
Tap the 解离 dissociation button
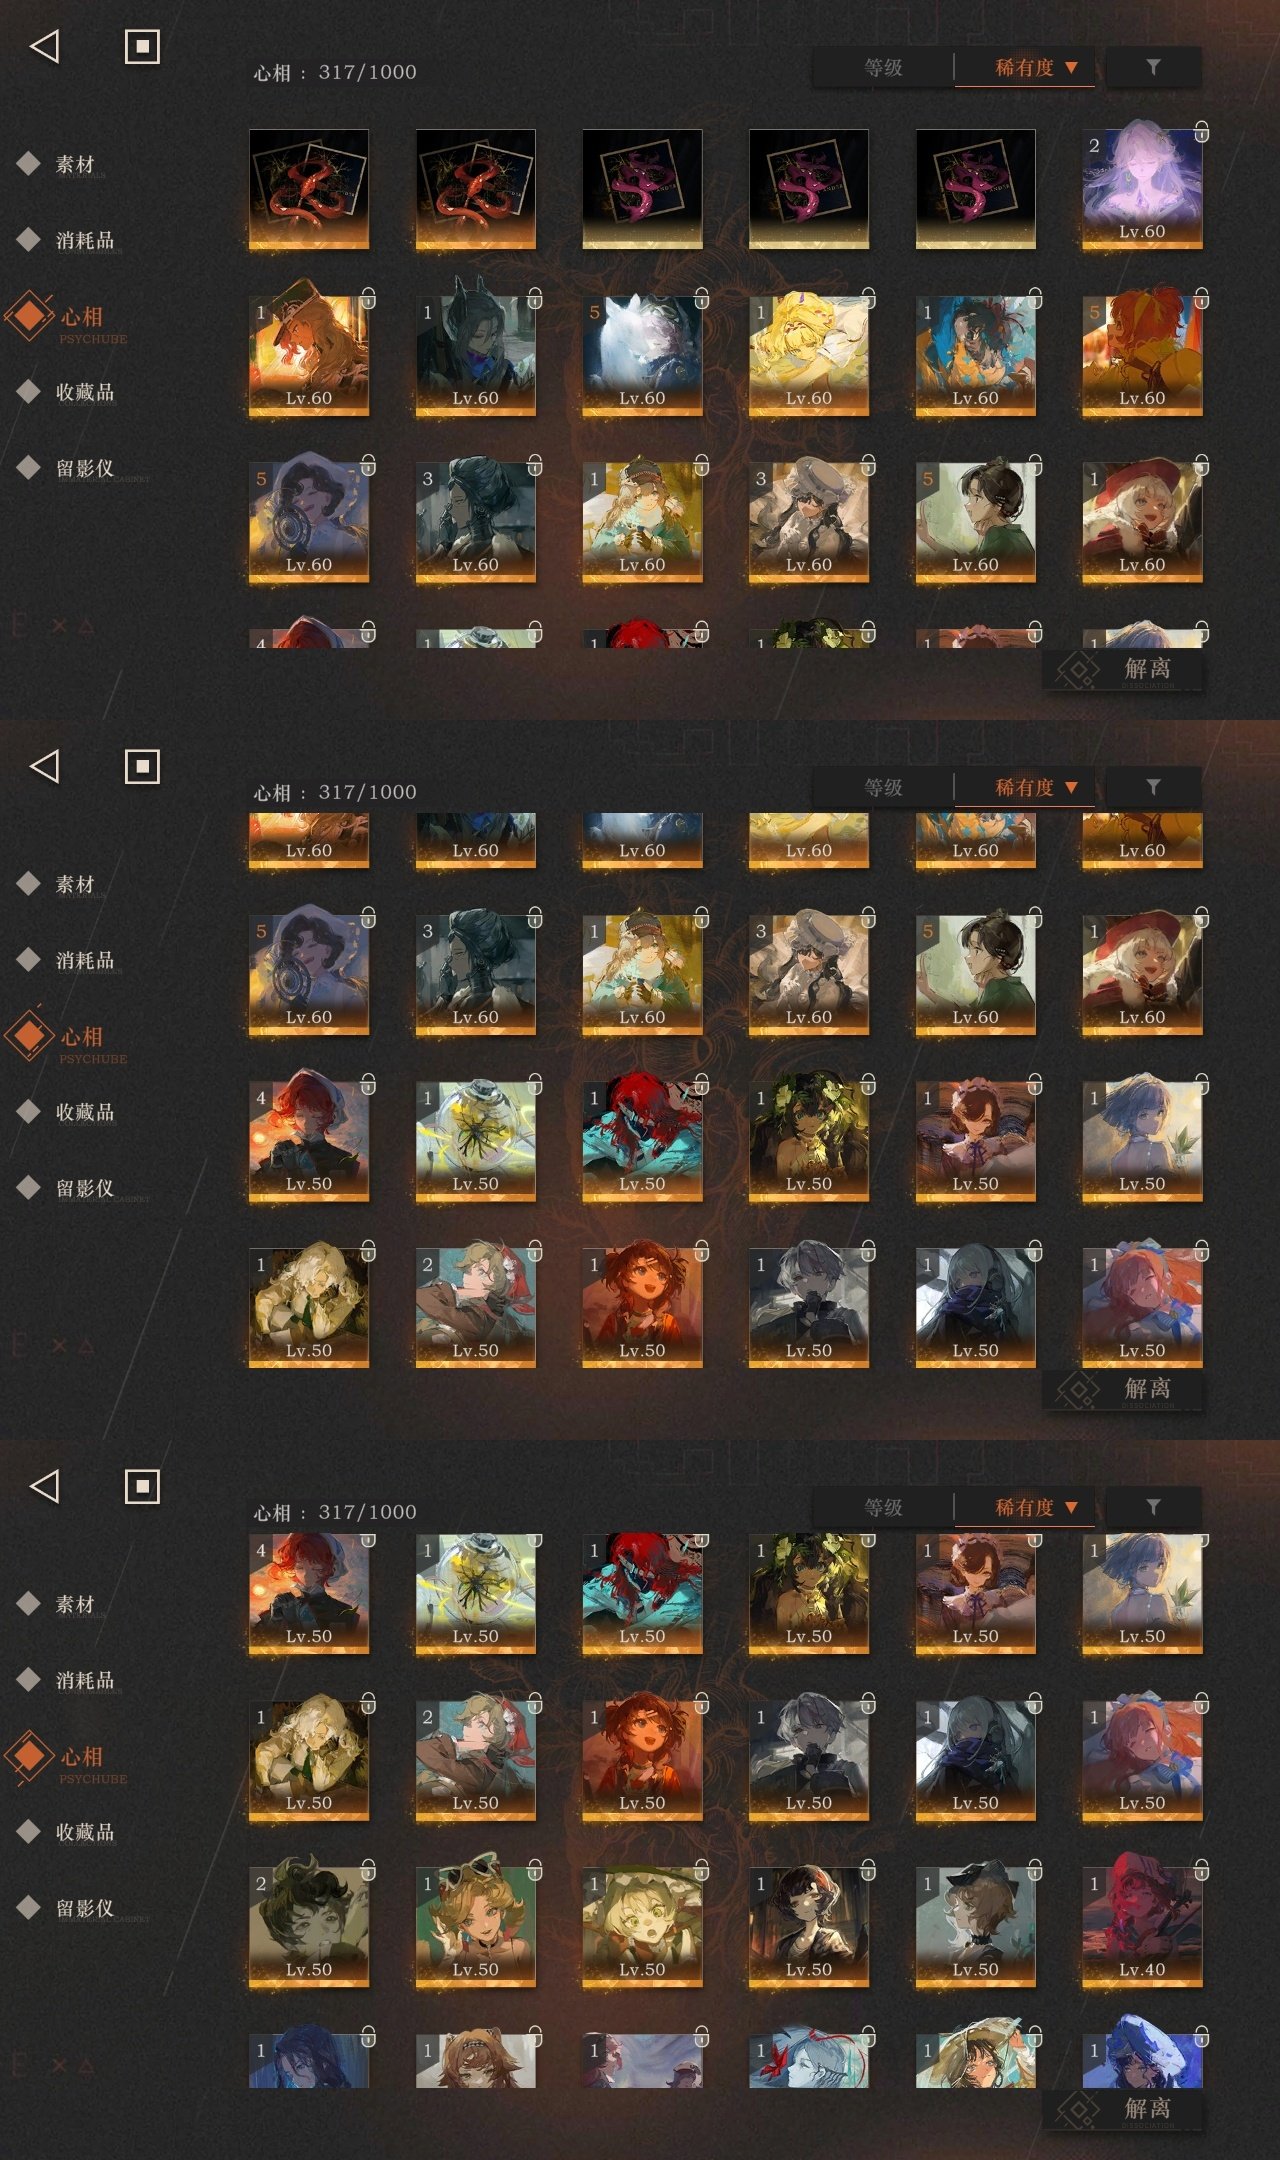click(x=1123, y=669)
